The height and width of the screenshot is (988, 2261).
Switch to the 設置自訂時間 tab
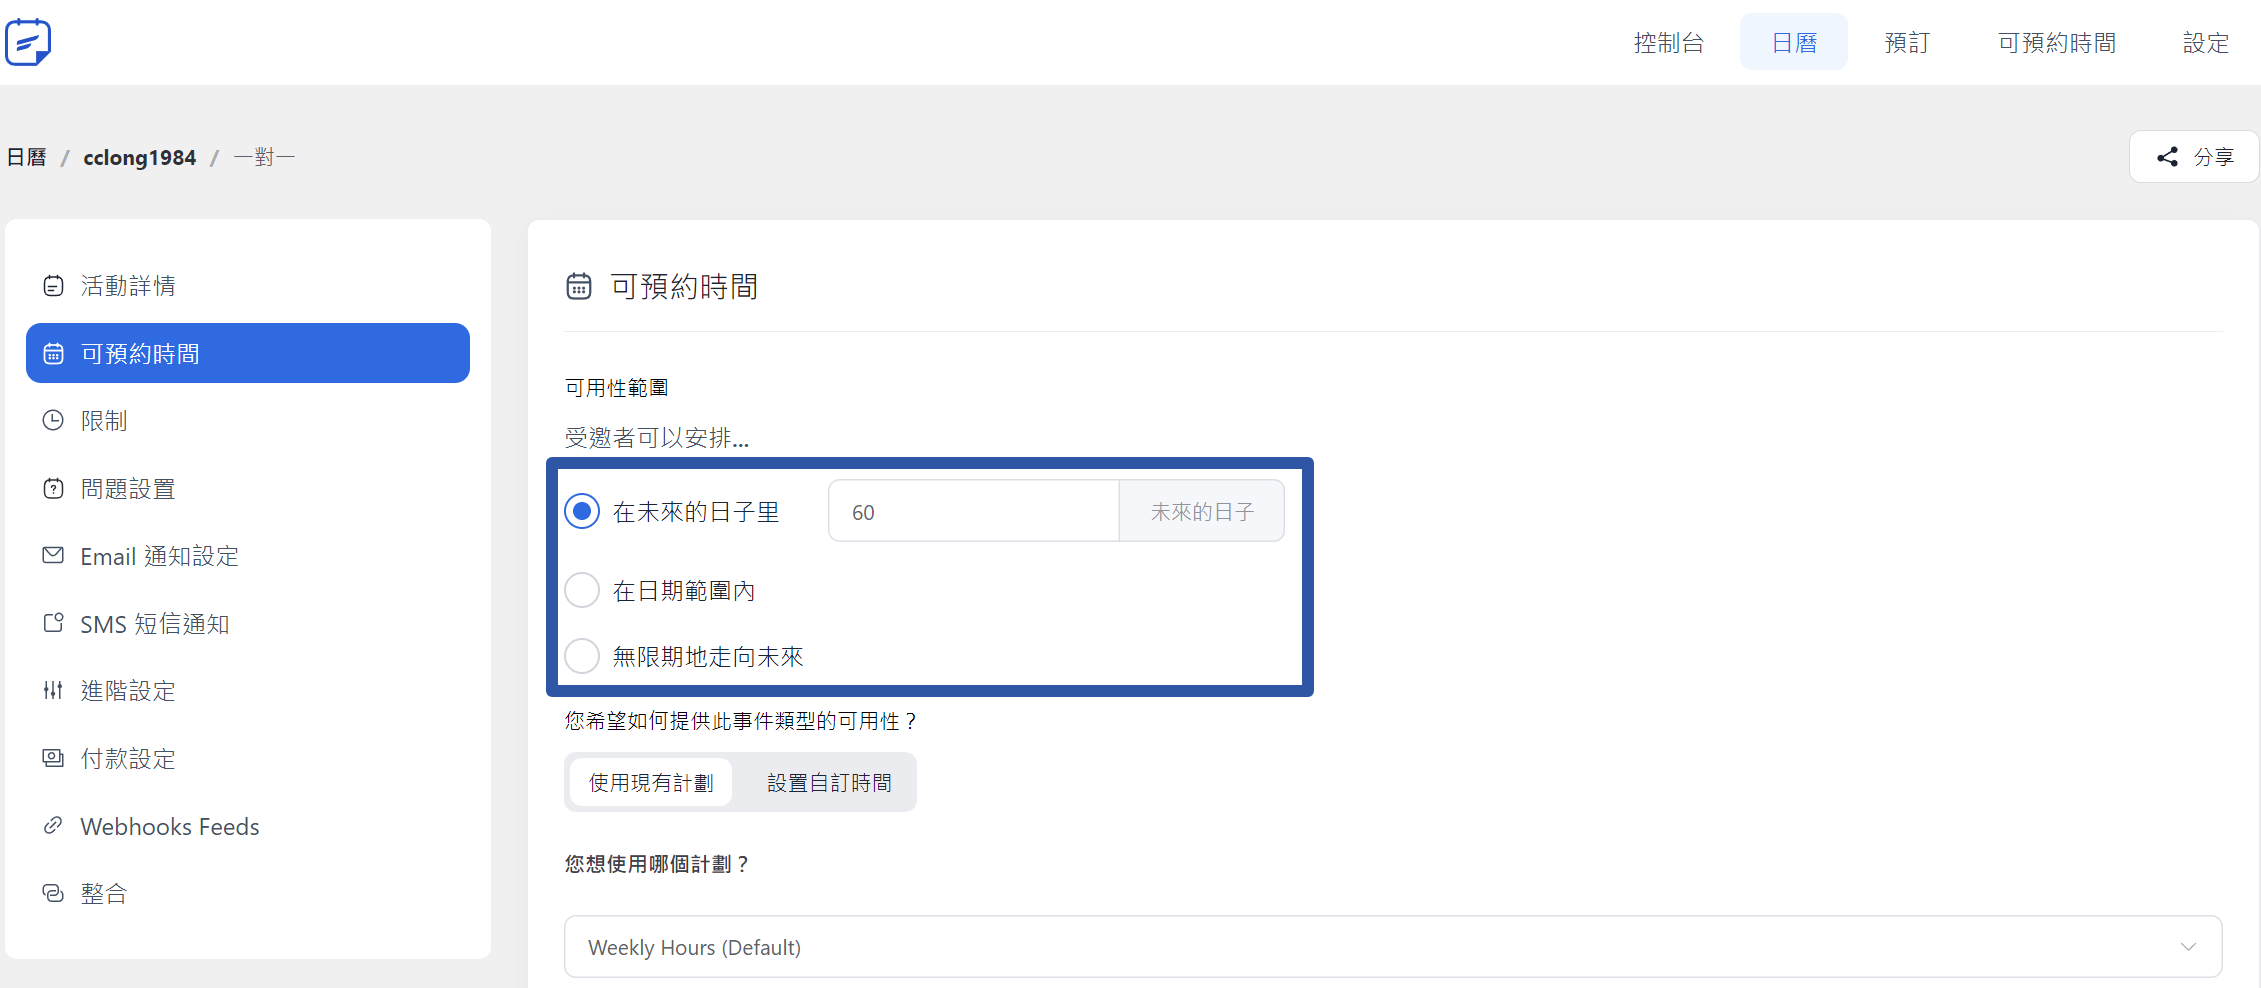(829, 783)
